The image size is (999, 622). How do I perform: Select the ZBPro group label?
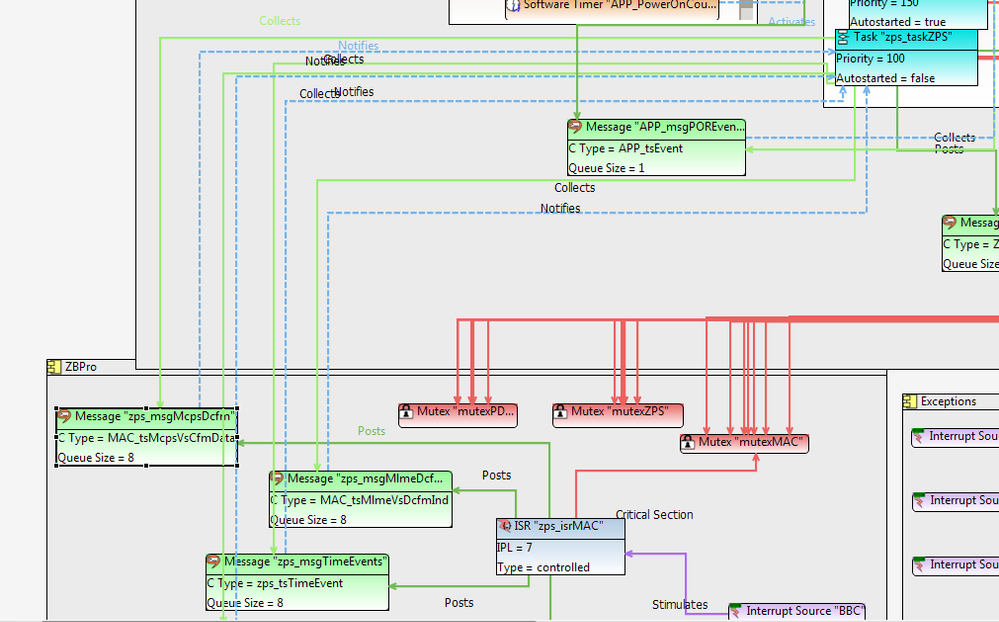tap(81, 366)
